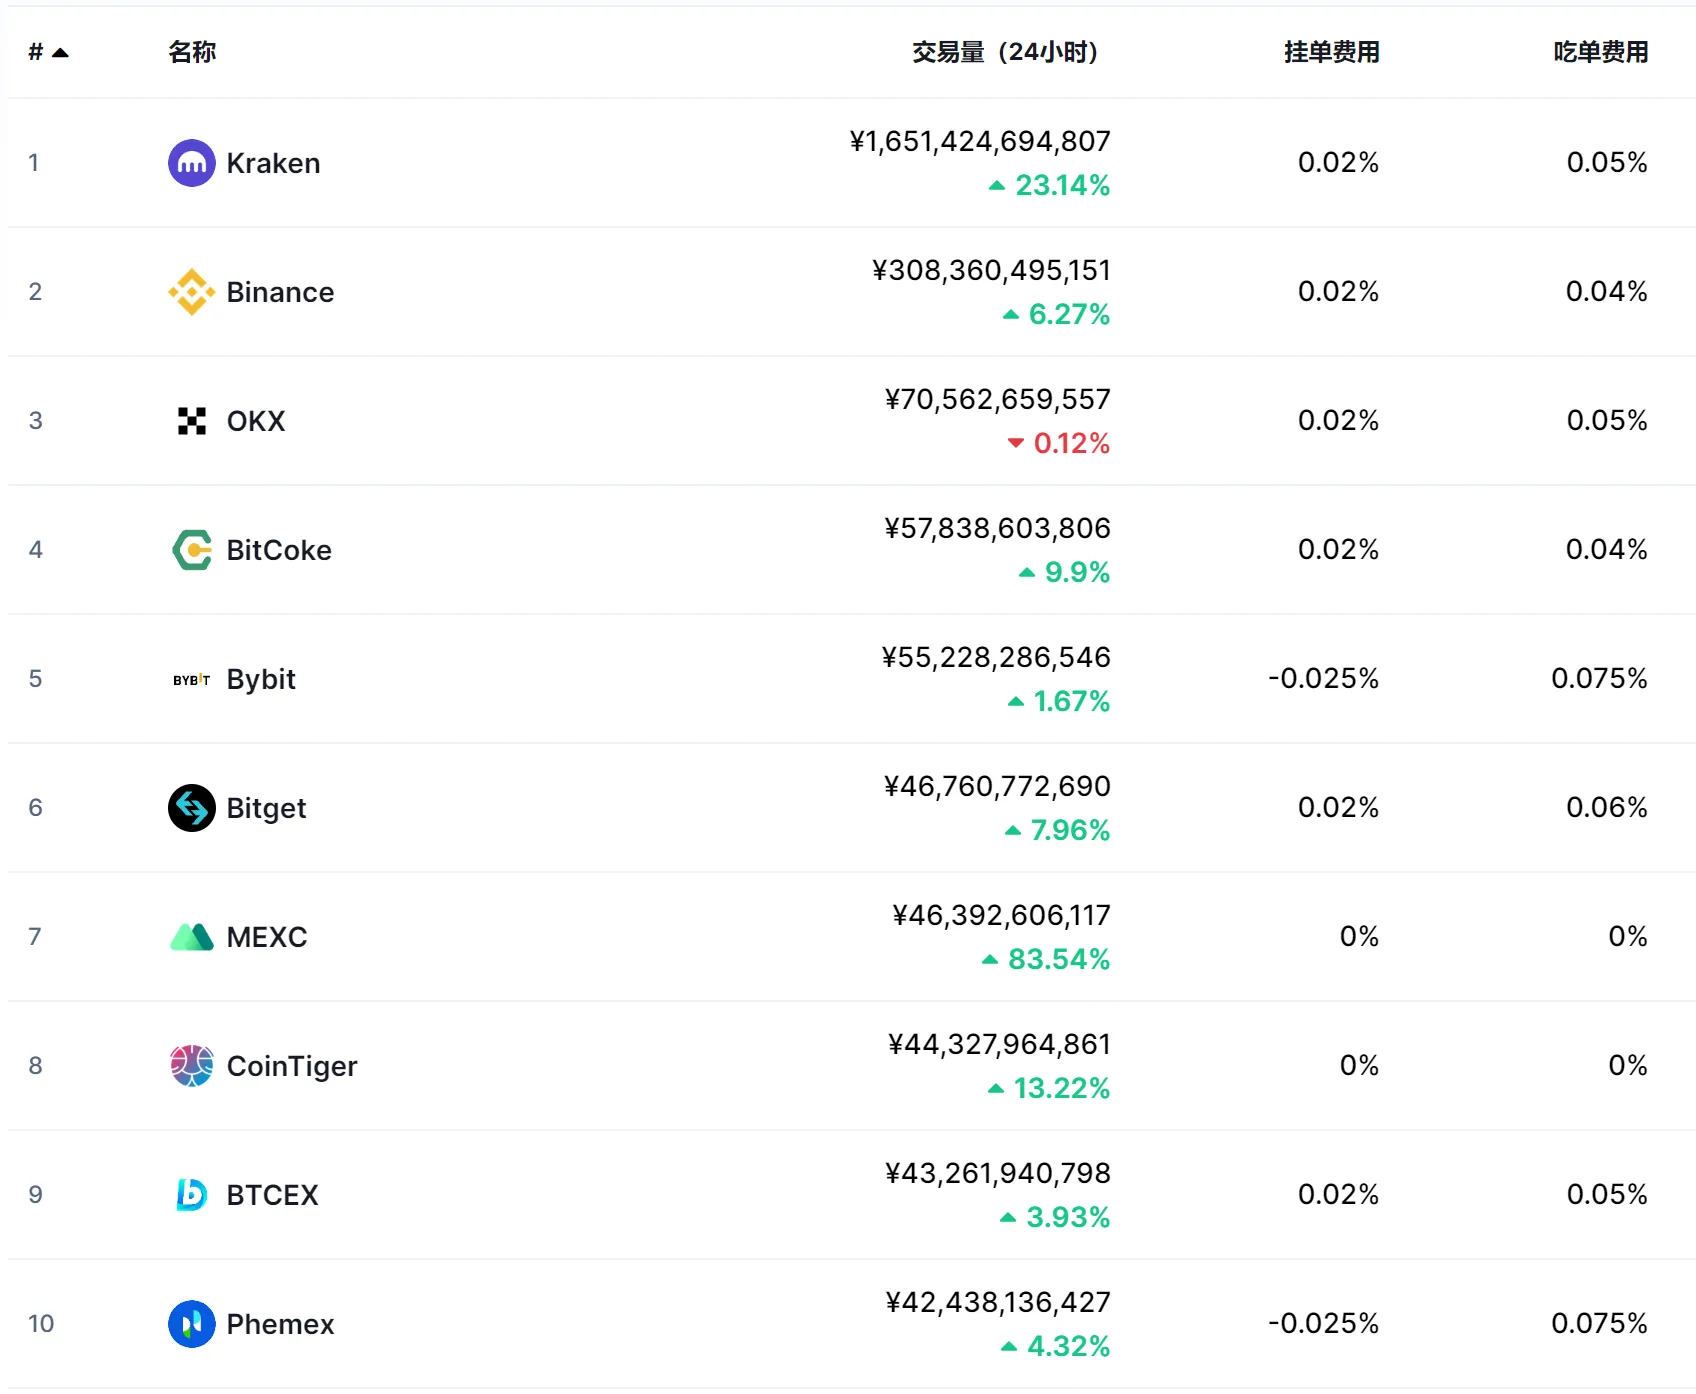Viewport: 1696px width, 1394px height.
Task: Click the Binance exchange logo icon
Action: click(191, 292)
